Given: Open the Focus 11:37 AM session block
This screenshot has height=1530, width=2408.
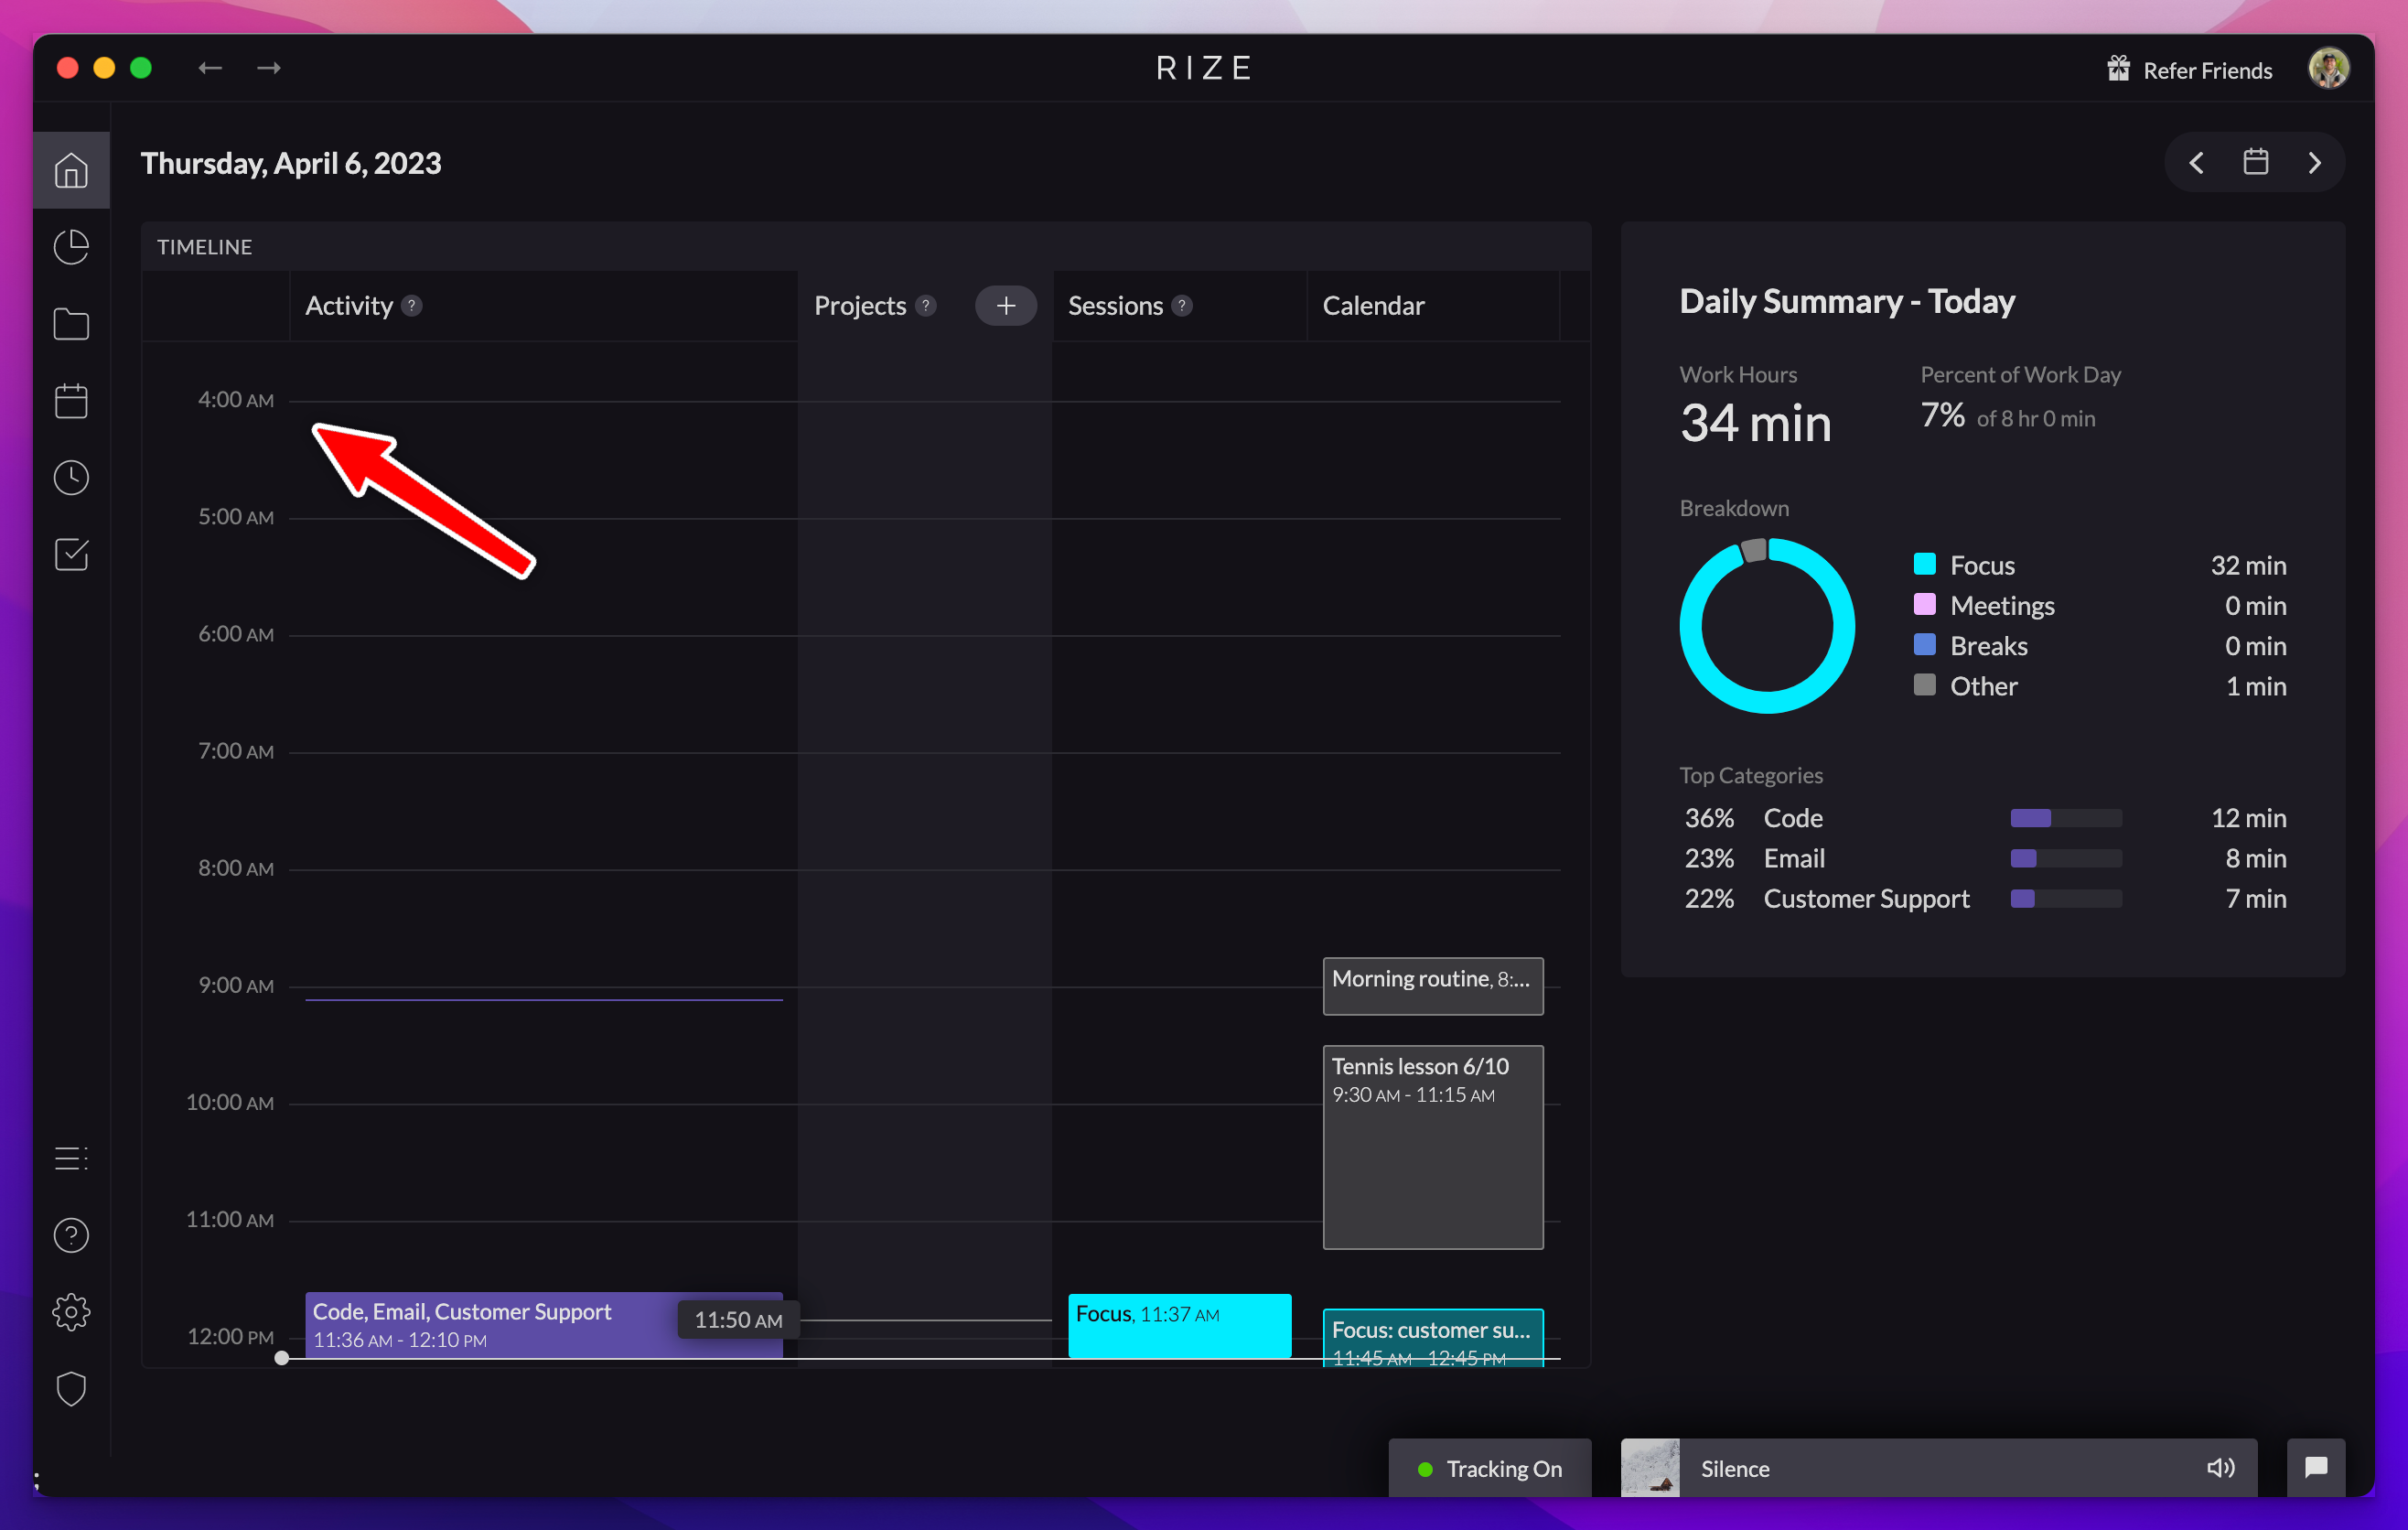Looking at the screenshot, I should (x=1180, y=1326).
